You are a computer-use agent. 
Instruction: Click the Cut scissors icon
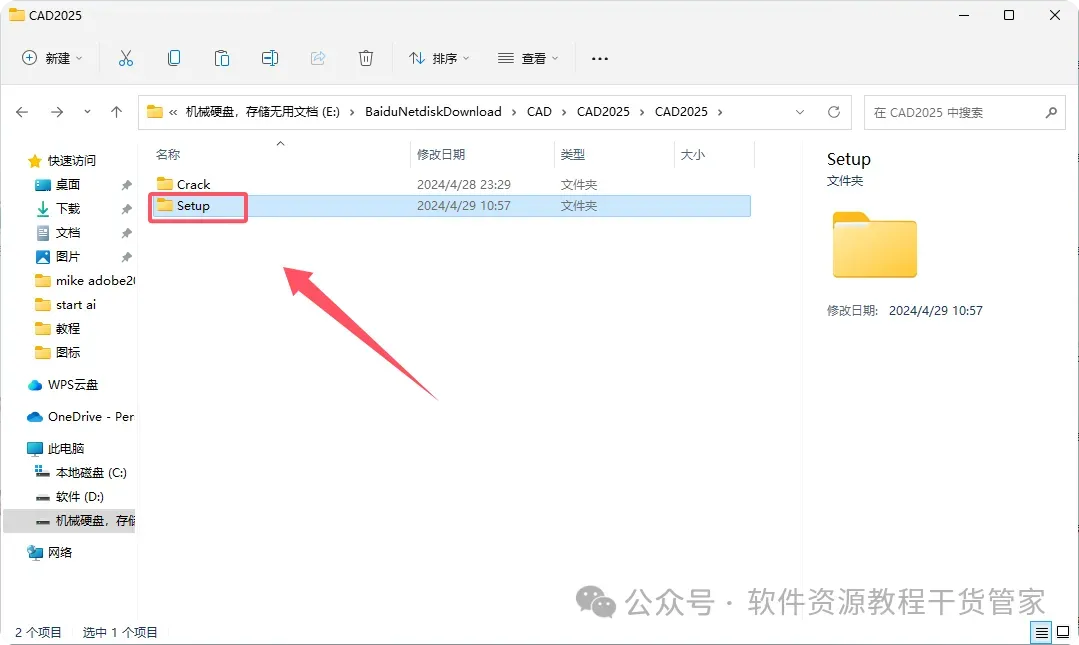point(125,59)
